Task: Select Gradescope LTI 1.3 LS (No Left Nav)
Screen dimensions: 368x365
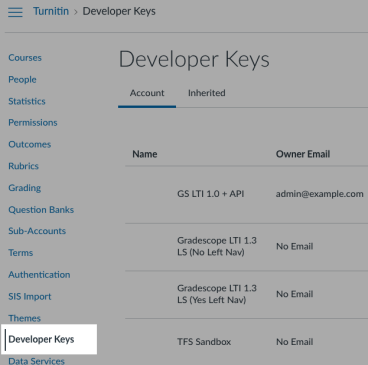Action: 217,246
